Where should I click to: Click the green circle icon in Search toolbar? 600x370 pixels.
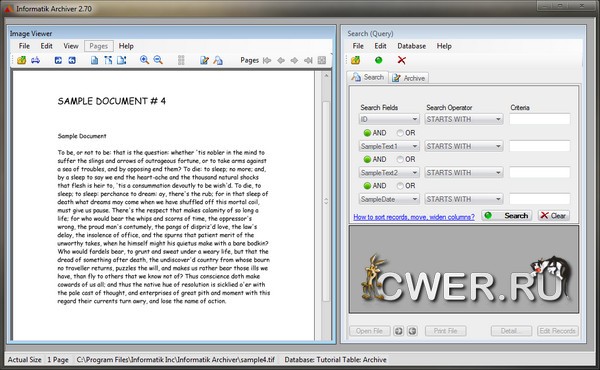tap(378, 60)
